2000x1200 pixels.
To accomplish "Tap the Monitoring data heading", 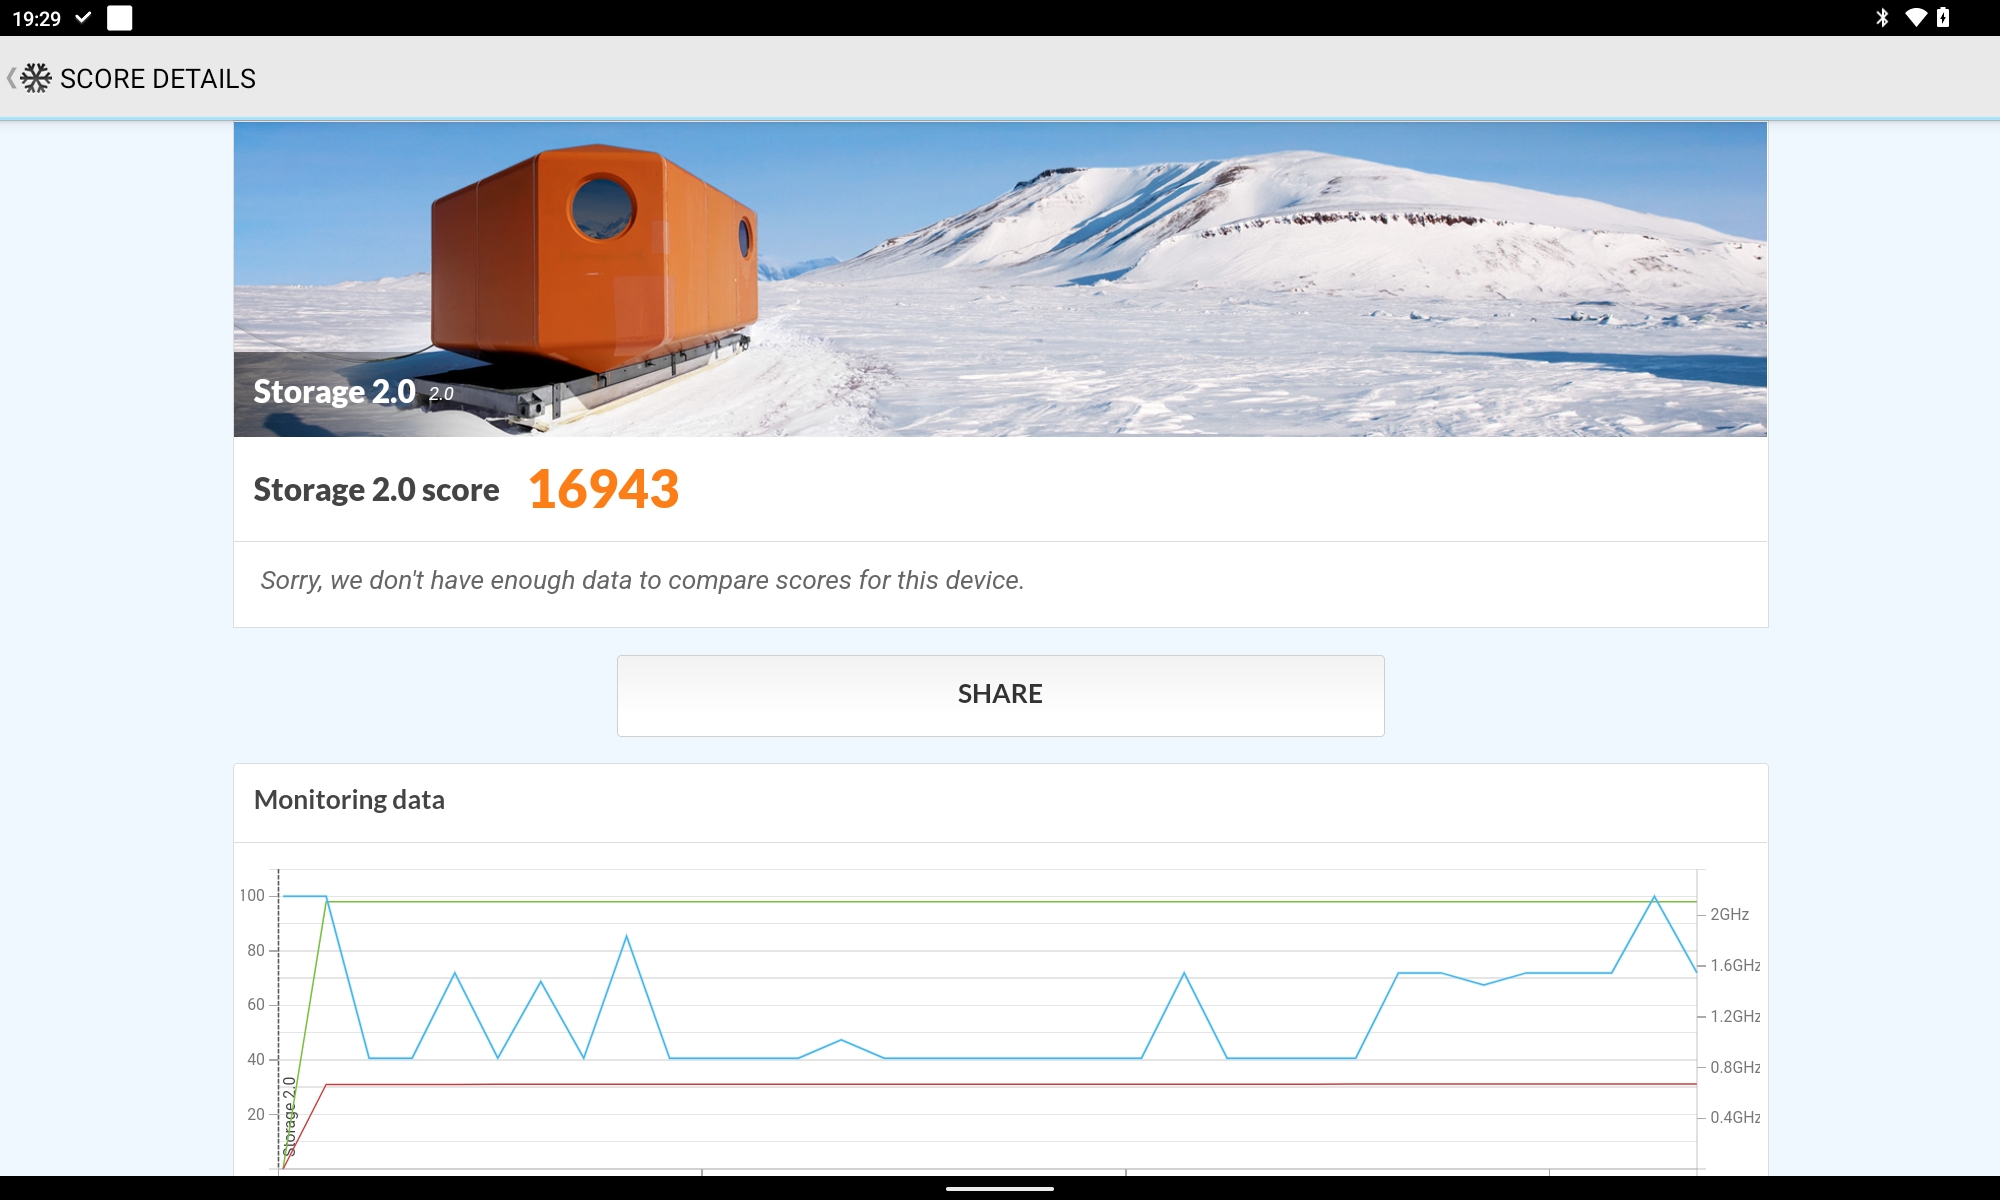I will tap(349, 800).
